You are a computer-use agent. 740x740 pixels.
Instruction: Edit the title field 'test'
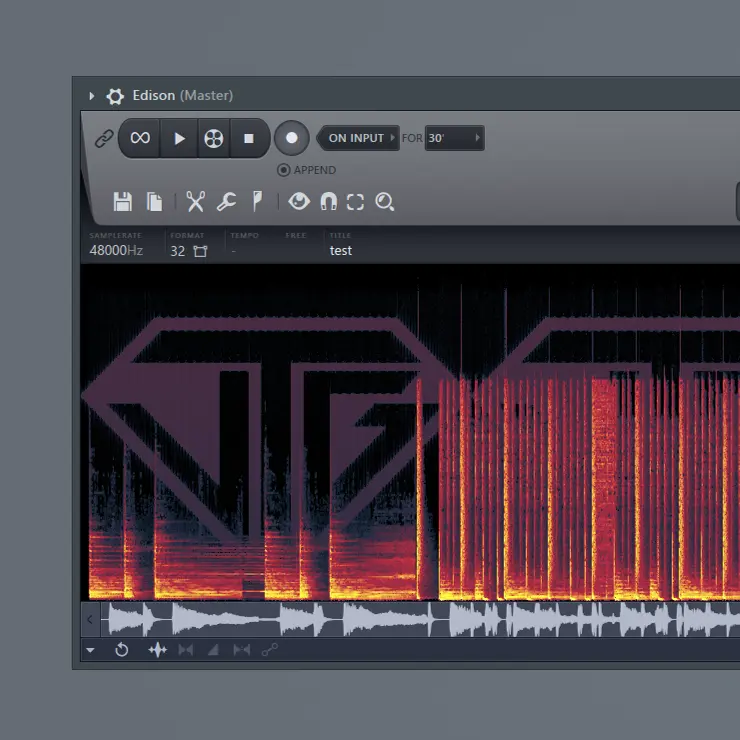pyautogui.click(x=341, y=251)
